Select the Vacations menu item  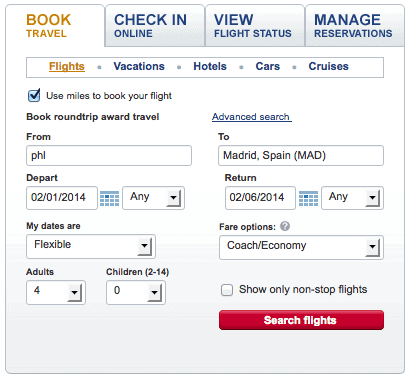click(x=139, y=66)
